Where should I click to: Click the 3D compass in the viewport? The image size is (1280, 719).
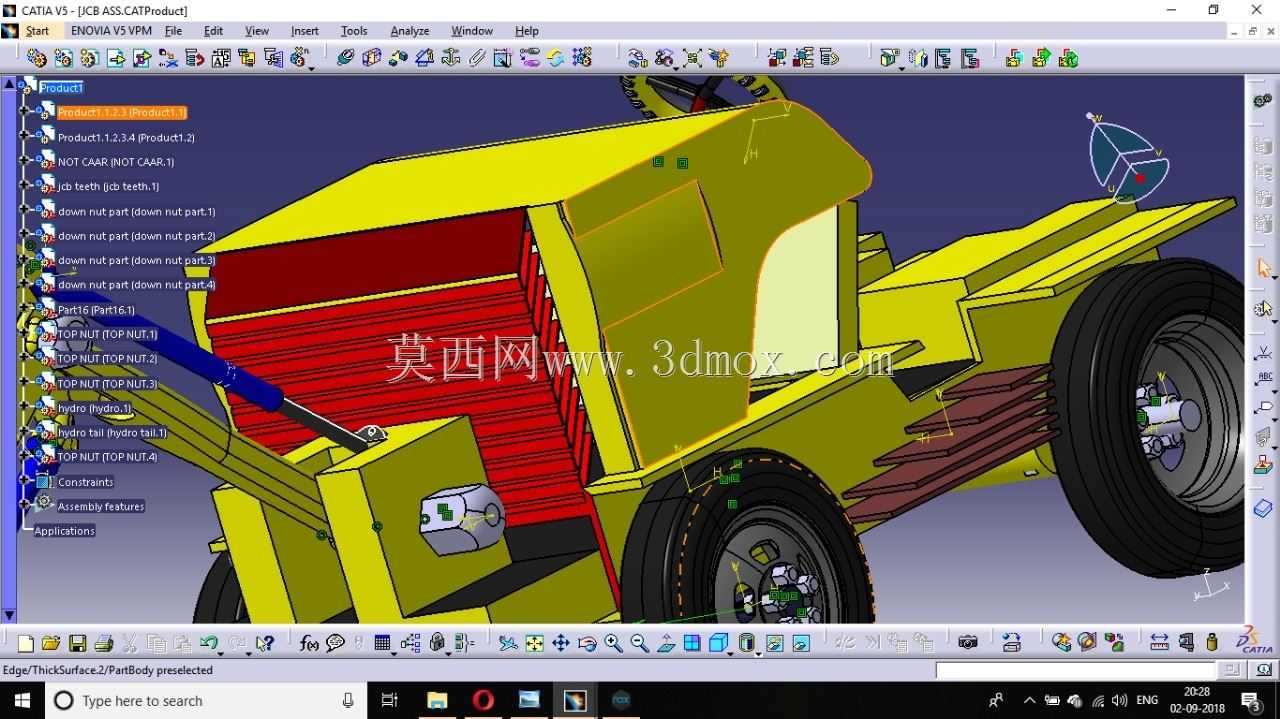point(1128,159)
